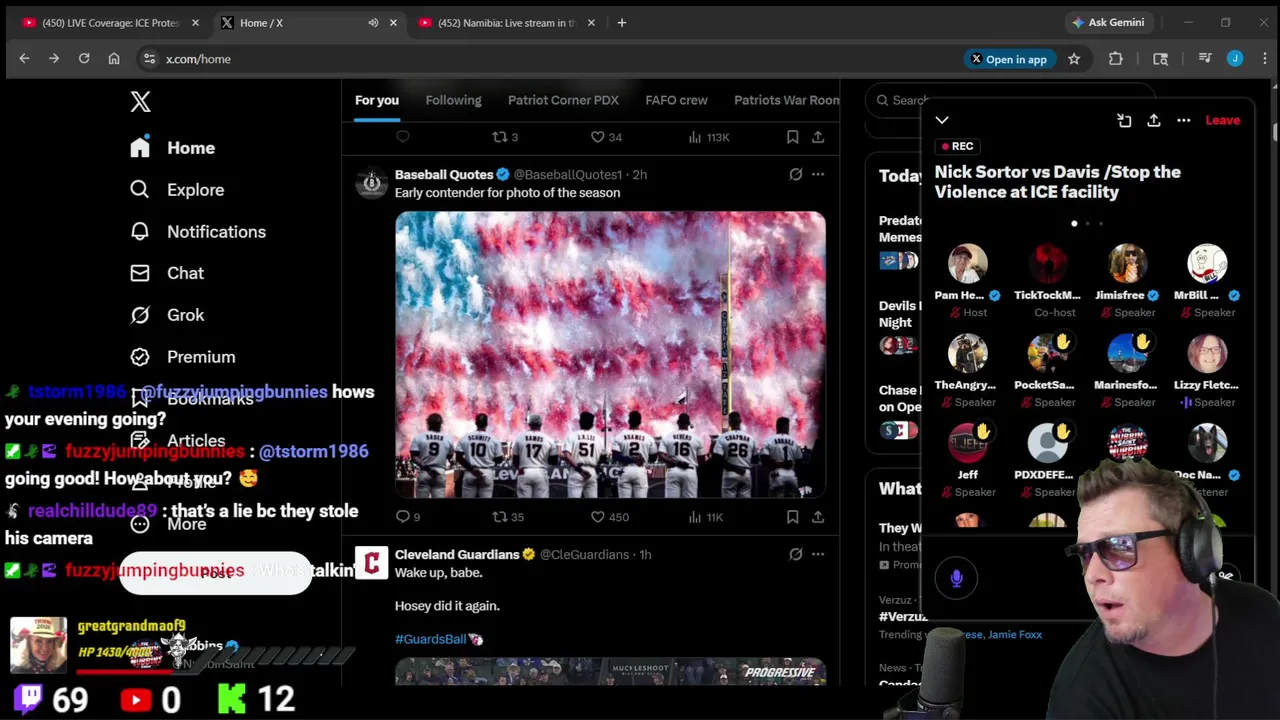Switch to the Patriots War Room tab

click(786, 100)
